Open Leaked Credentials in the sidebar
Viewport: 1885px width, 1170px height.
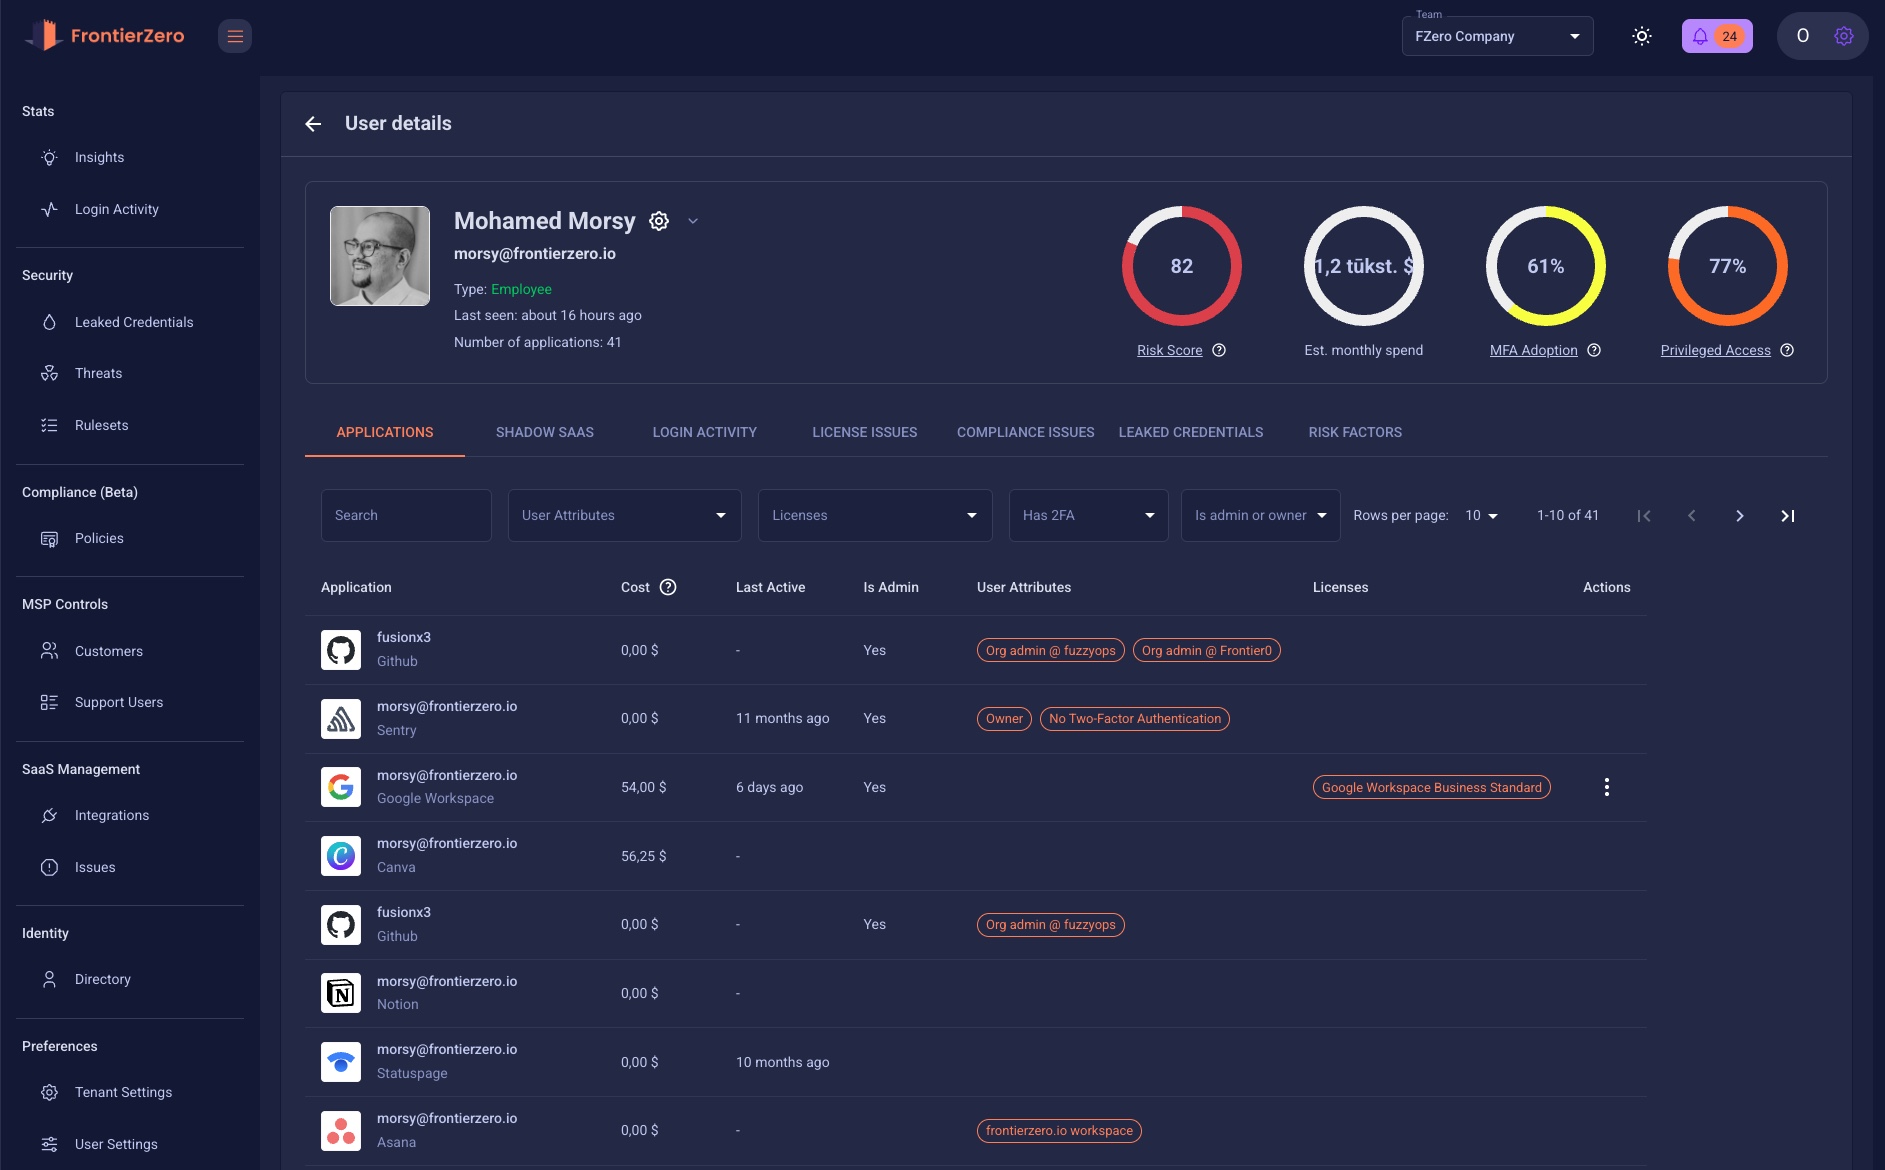pyautogui.click(x=133, y=322)
